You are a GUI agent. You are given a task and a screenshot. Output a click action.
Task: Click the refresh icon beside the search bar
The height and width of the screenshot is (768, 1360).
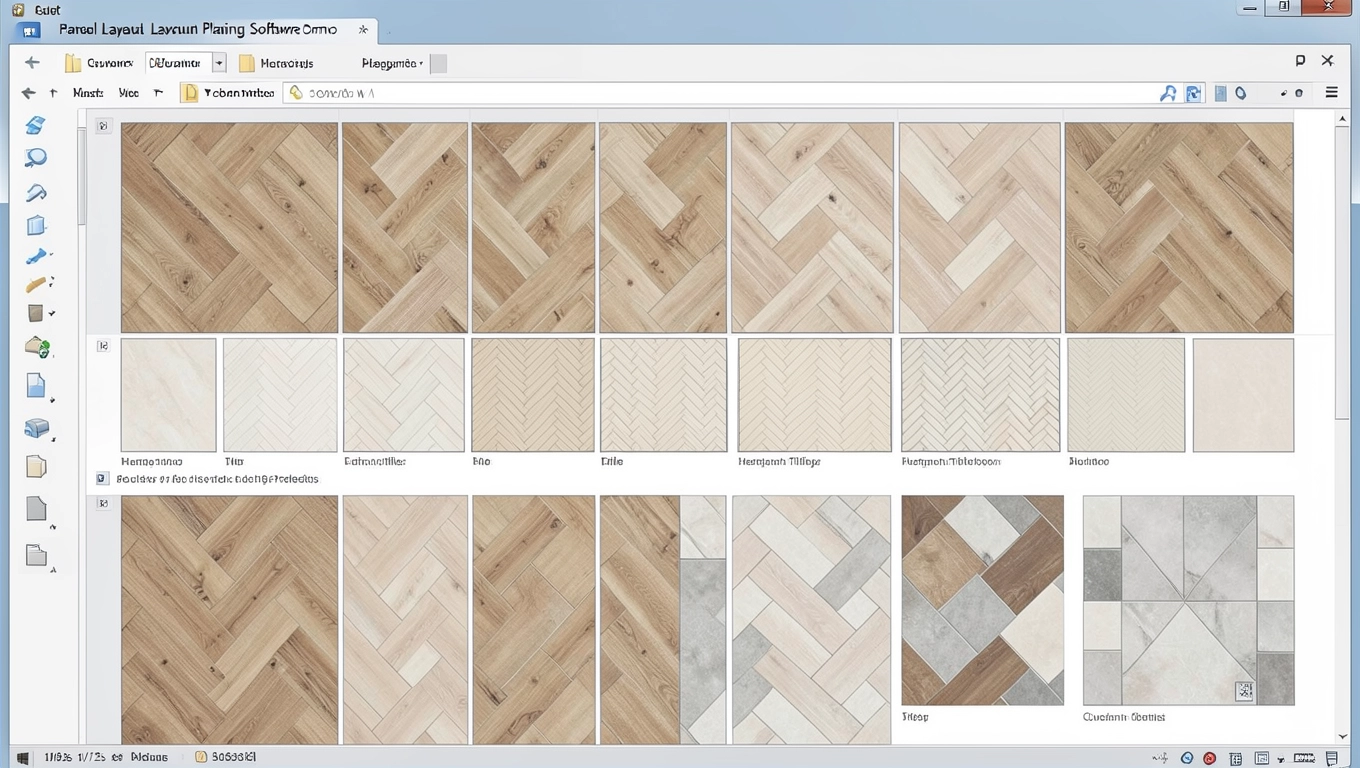tap(1193, 93)
